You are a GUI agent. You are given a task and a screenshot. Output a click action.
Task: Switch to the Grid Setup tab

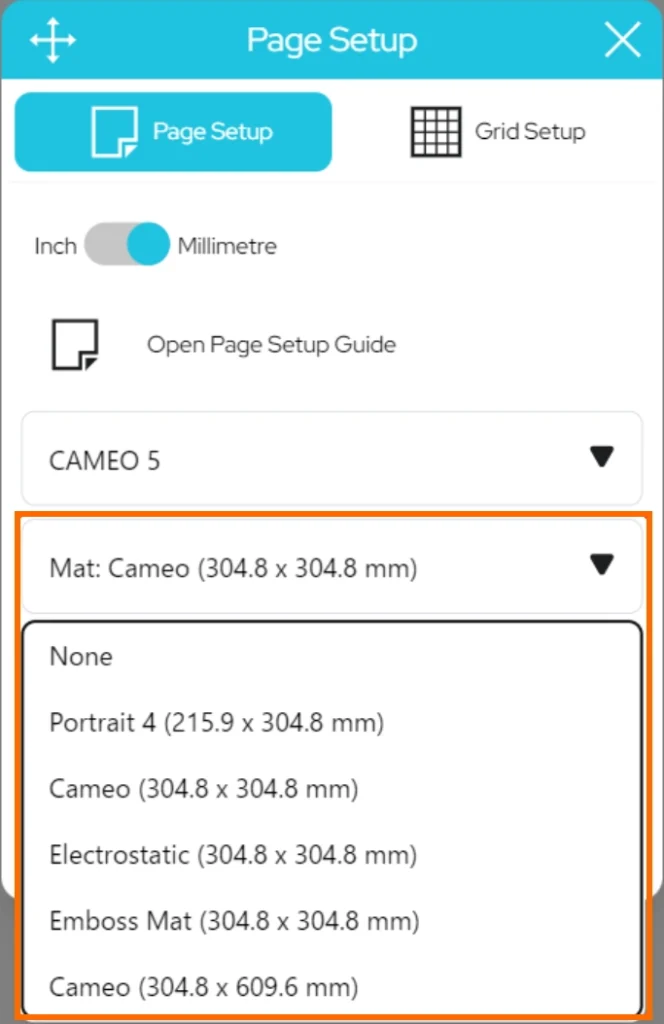point(498,132)
